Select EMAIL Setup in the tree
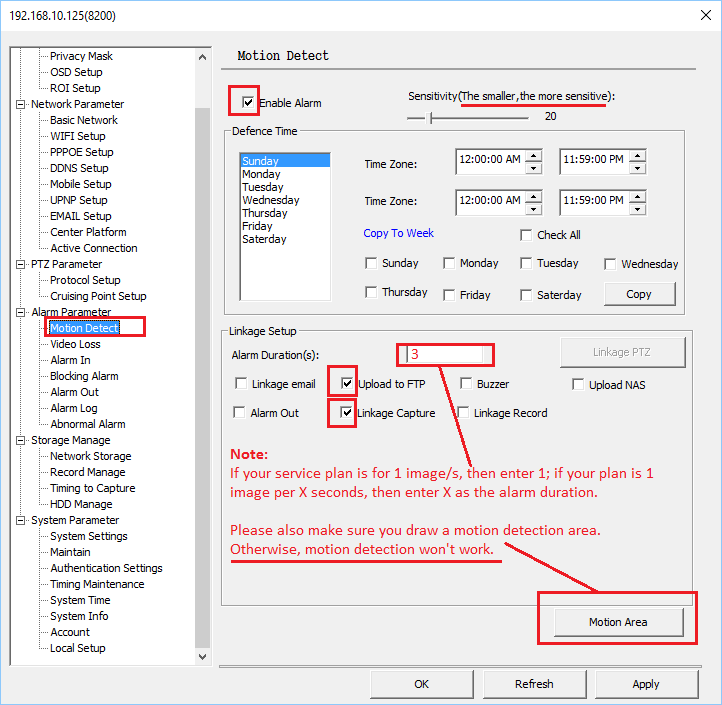Image resolution: width=722 pixels, height=705 pixels. (x=80, y=216)
